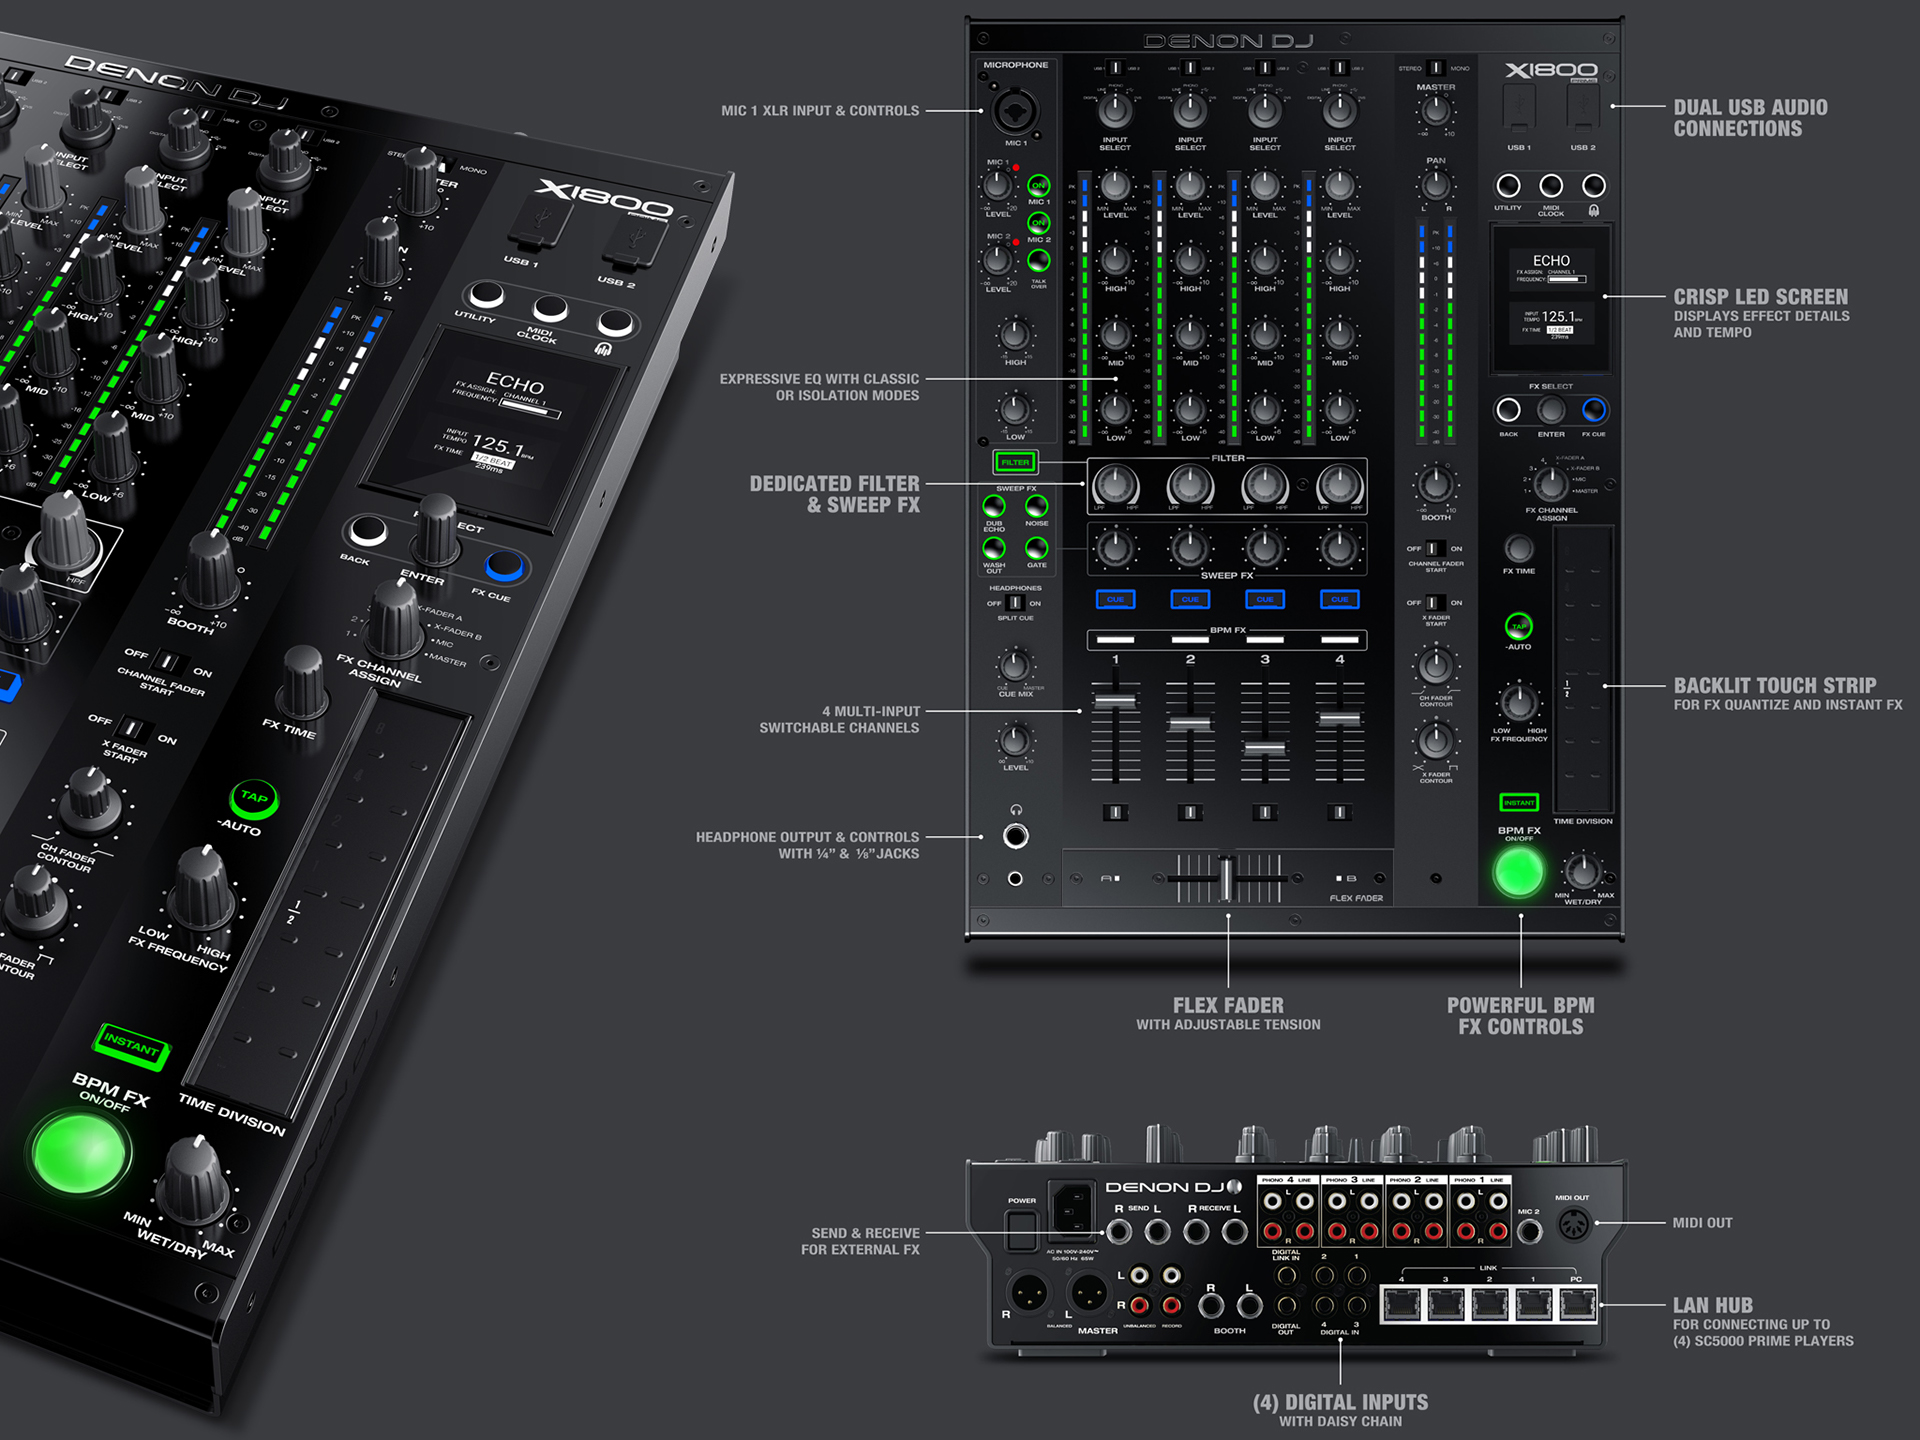Rotate the FX SELECT encoder
Viewport: 1920px width, 1440px height.
click(x=1551, y=410)
